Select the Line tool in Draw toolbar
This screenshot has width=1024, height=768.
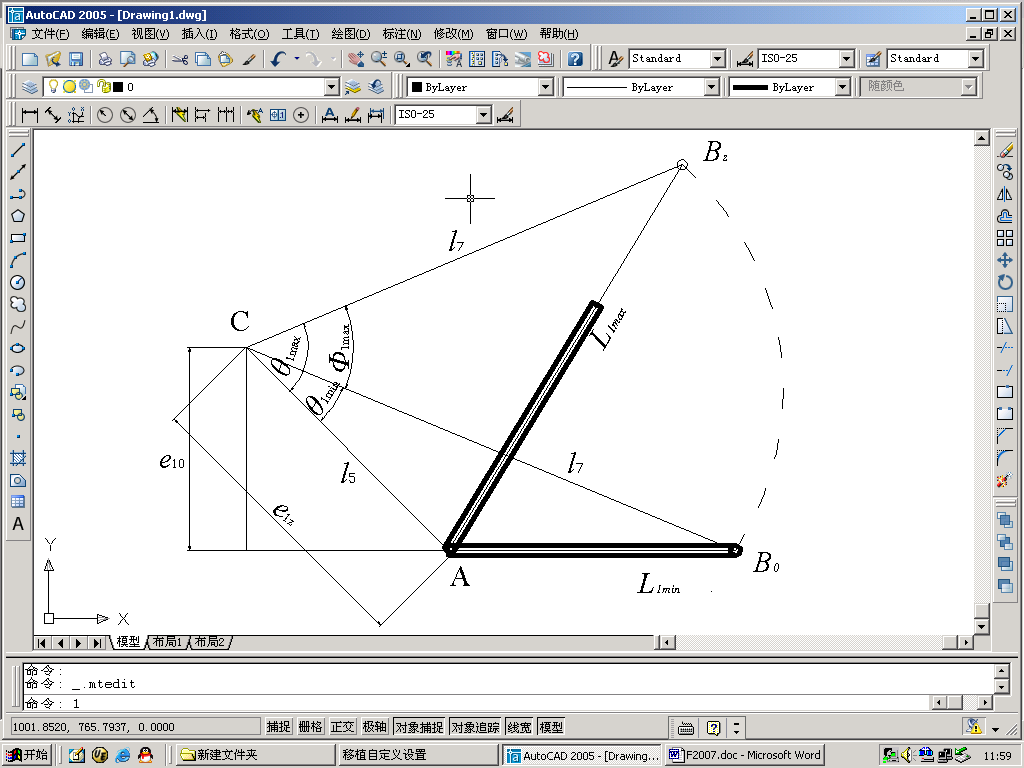click(x=17, y=150)
